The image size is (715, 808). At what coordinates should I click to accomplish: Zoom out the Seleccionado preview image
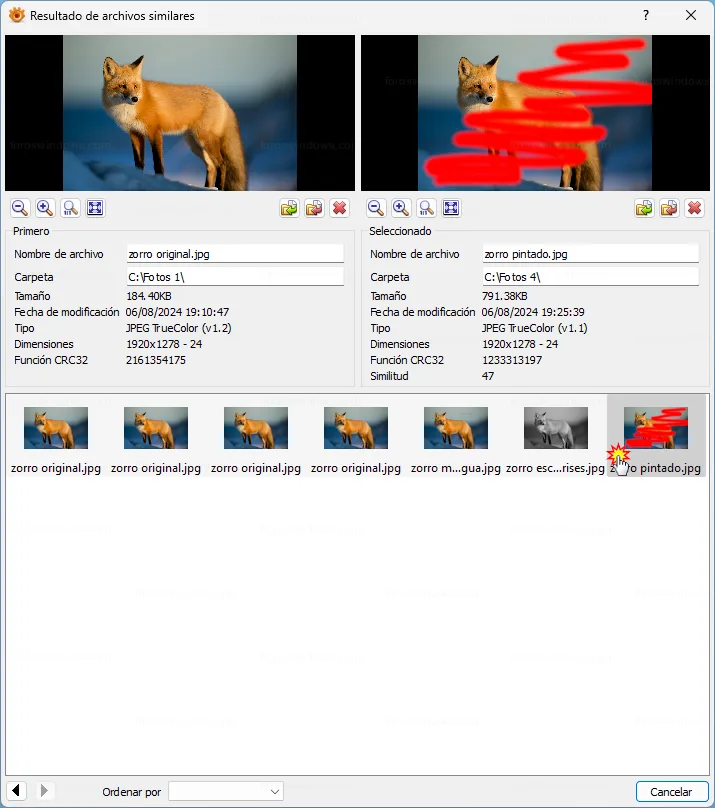376,208
